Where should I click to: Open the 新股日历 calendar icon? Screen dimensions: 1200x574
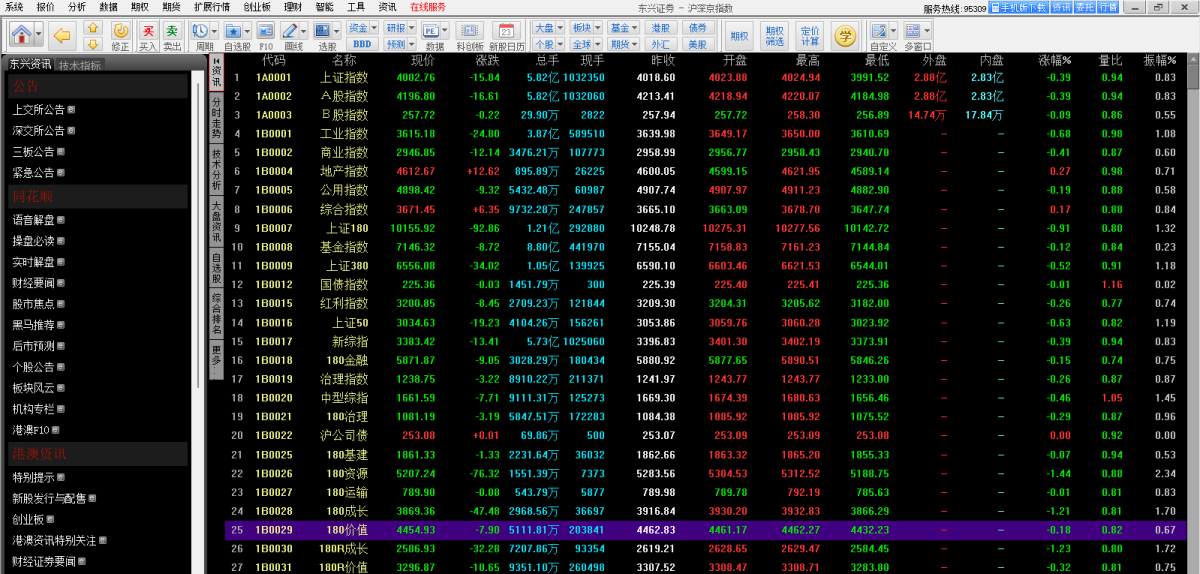[507, 35]
